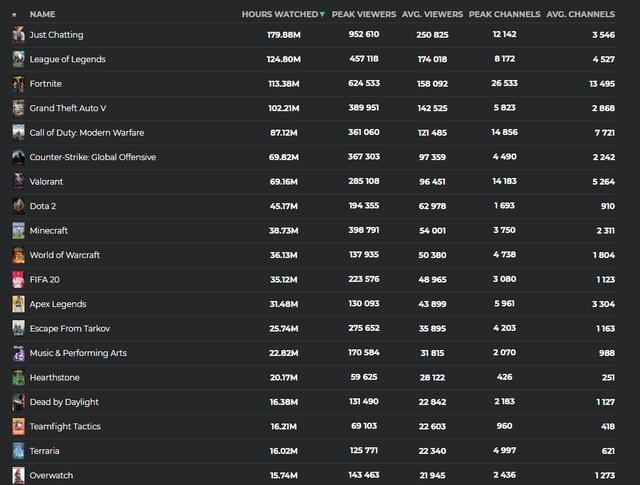Sort by the NAME column header
640x485 pixels.
[42, 14]
